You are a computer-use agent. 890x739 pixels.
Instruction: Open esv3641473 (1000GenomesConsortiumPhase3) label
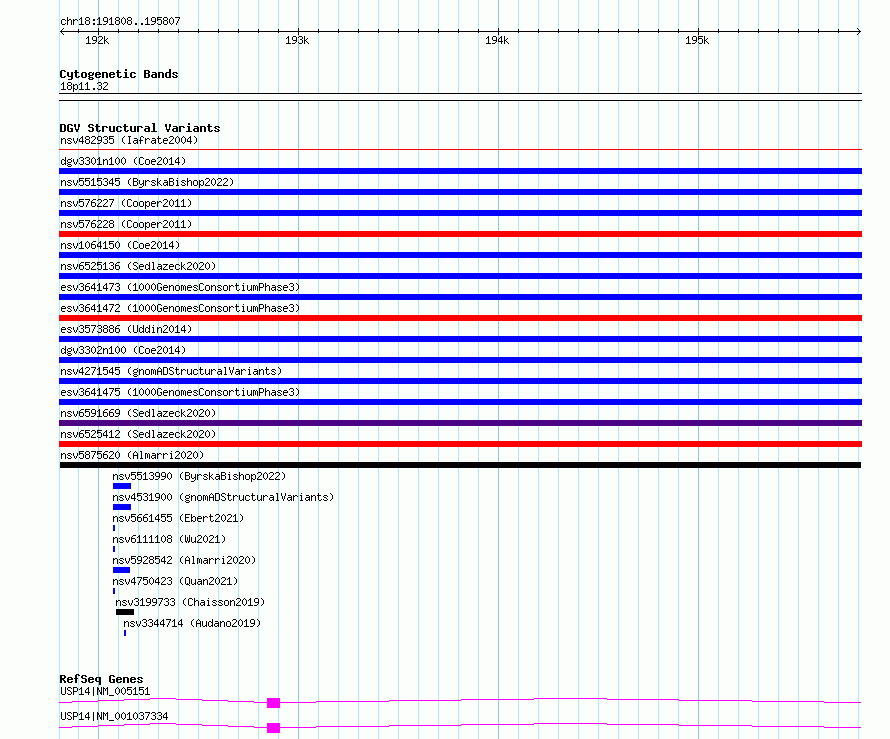pos(180,287)
